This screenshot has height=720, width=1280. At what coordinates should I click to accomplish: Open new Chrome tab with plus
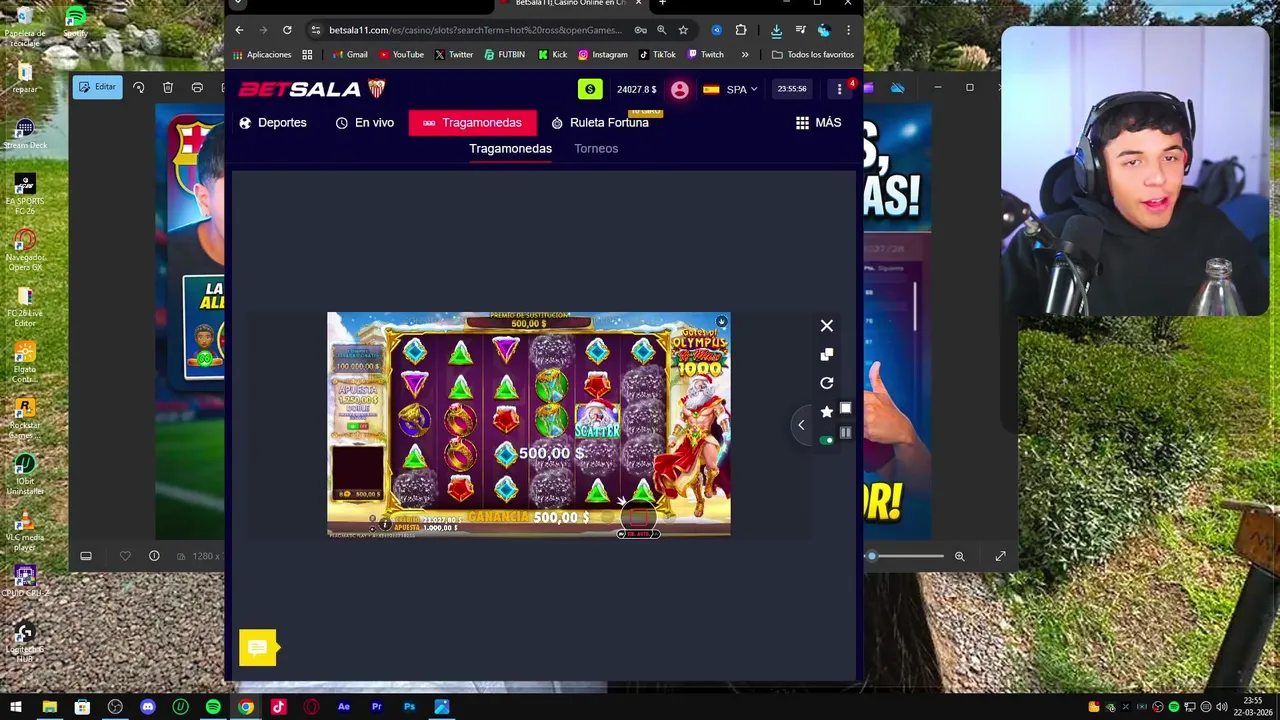662,3
